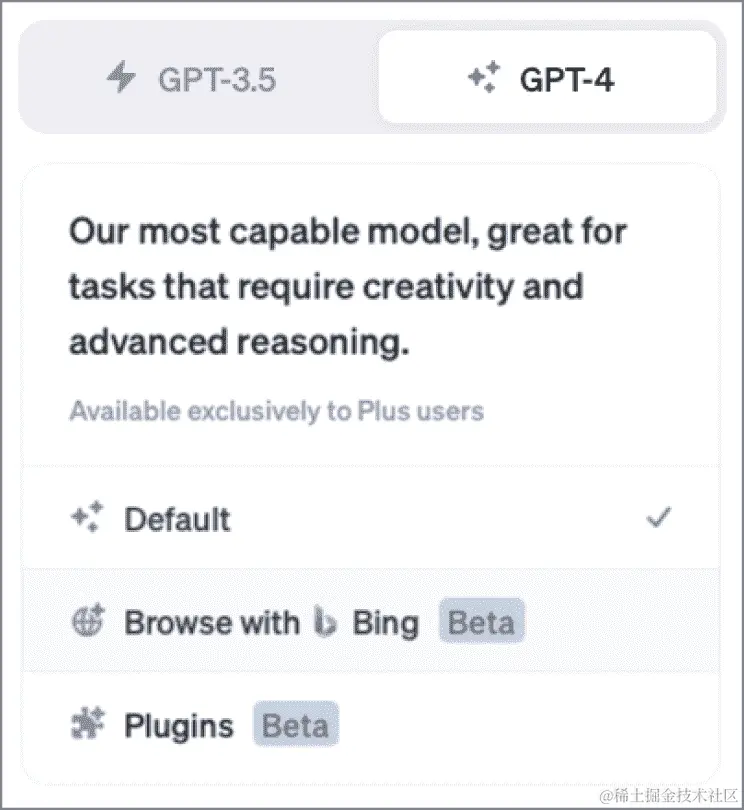Click the sparkles icon beside Default
744x810 pixels.
pyautogui.click(x=87, y=517)
